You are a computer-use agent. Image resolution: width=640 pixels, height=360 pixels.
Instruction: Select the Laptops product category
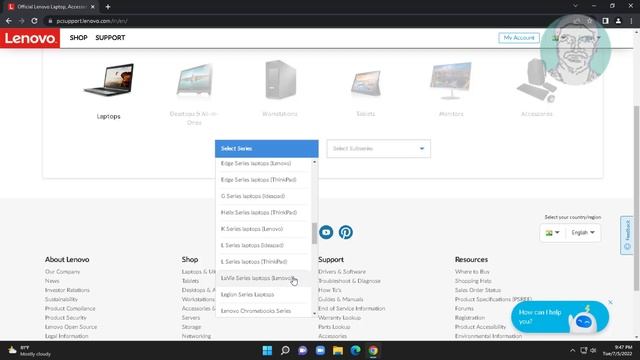pyautogui.click(x=108, y=91)
